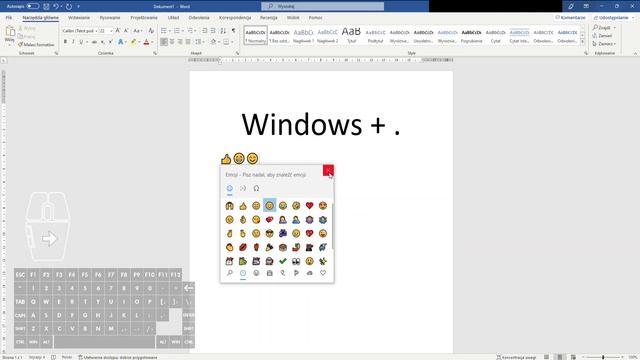The height and width of the screenshot is (360, 640).
Task: Click the bullets list icon
Action: (164, 31)
